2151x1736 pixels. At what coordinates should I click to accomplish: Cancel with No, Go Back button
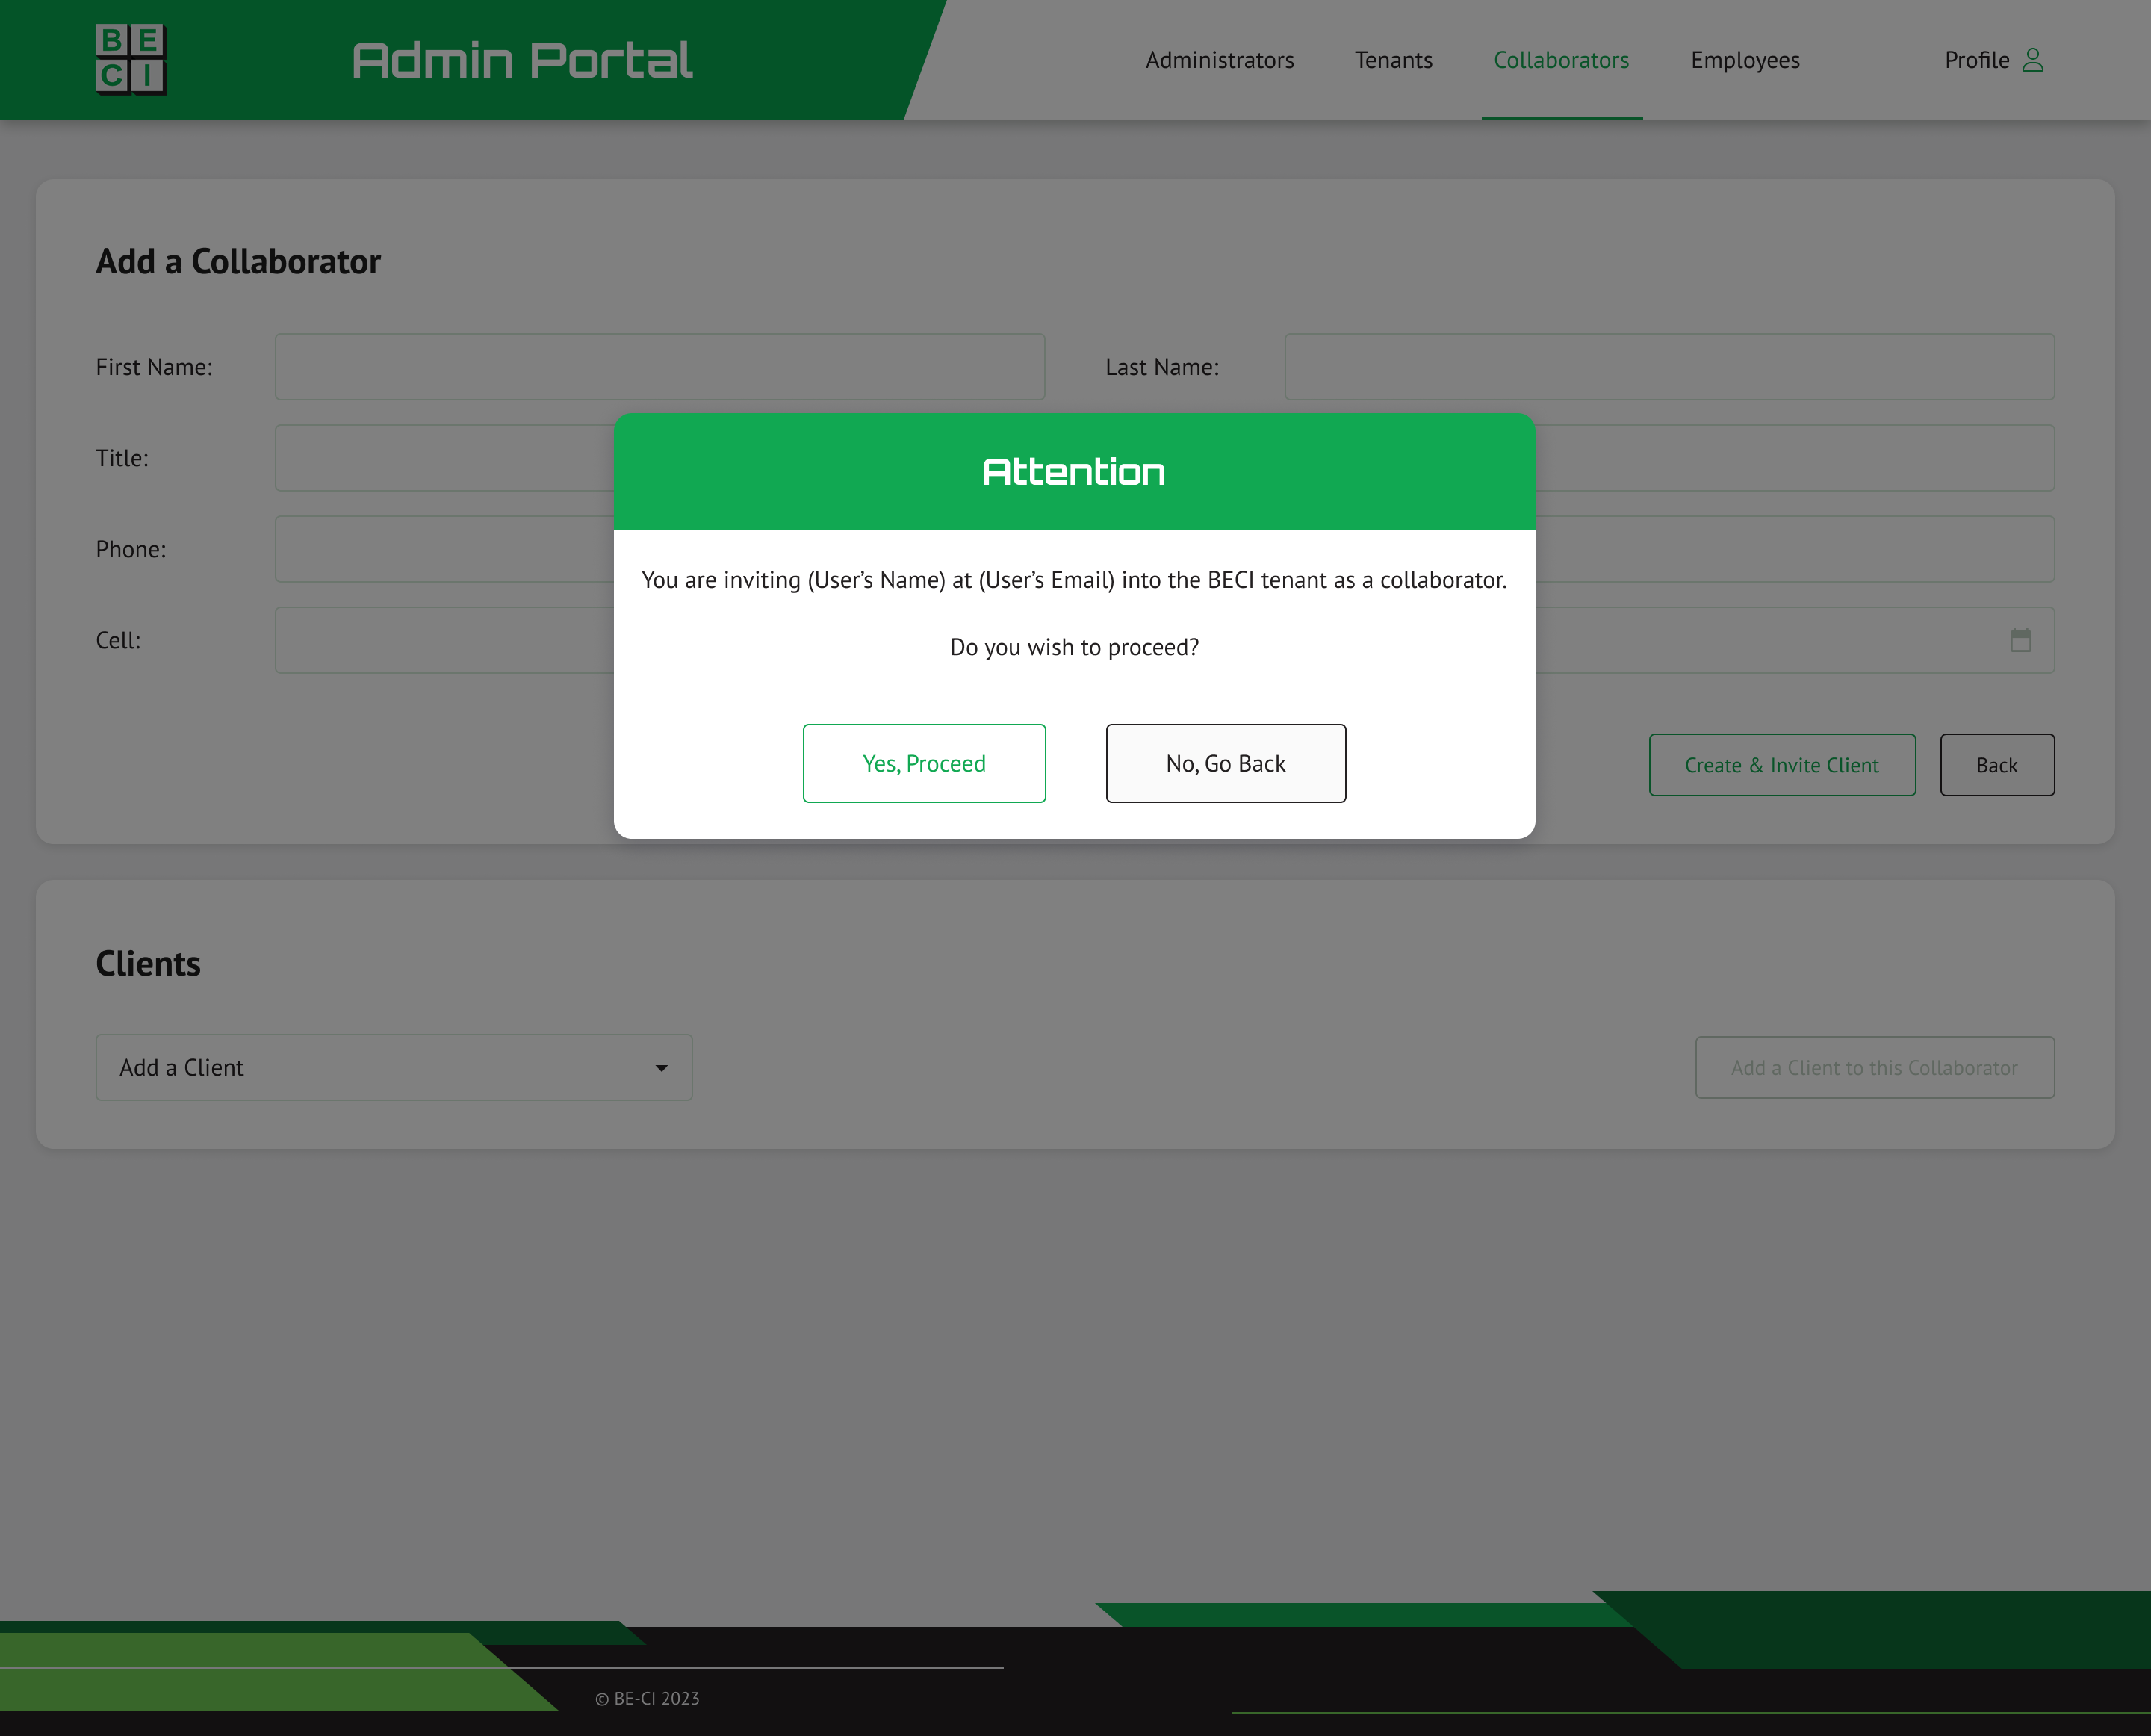(x=1225, y=763)
